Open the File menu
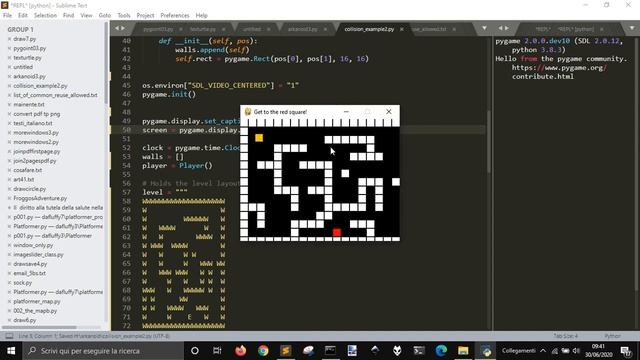Viewport: 640px width, 360px height. [x=7, y=15]
